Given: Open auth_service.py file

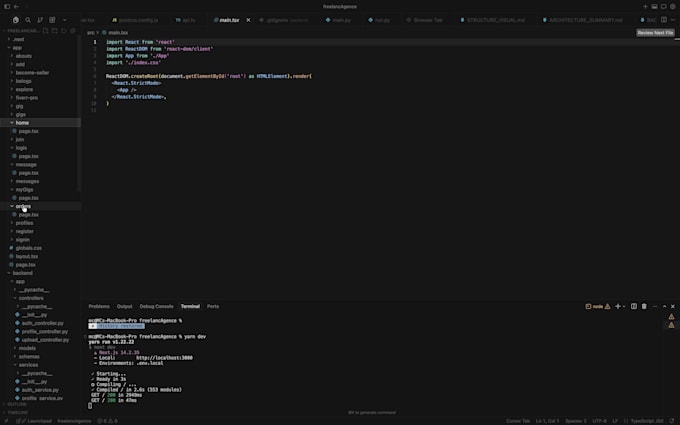Looking at the screenshot, I should pyautogui.click(x=40, y=390).
